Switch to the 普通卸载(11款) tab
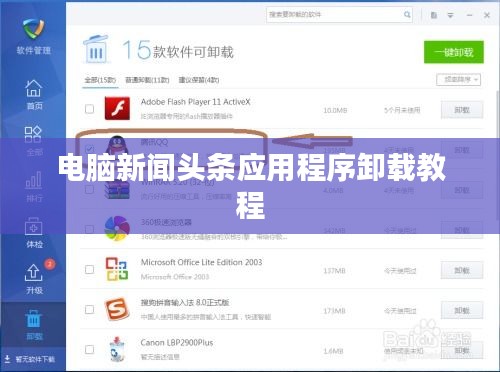 147,80
